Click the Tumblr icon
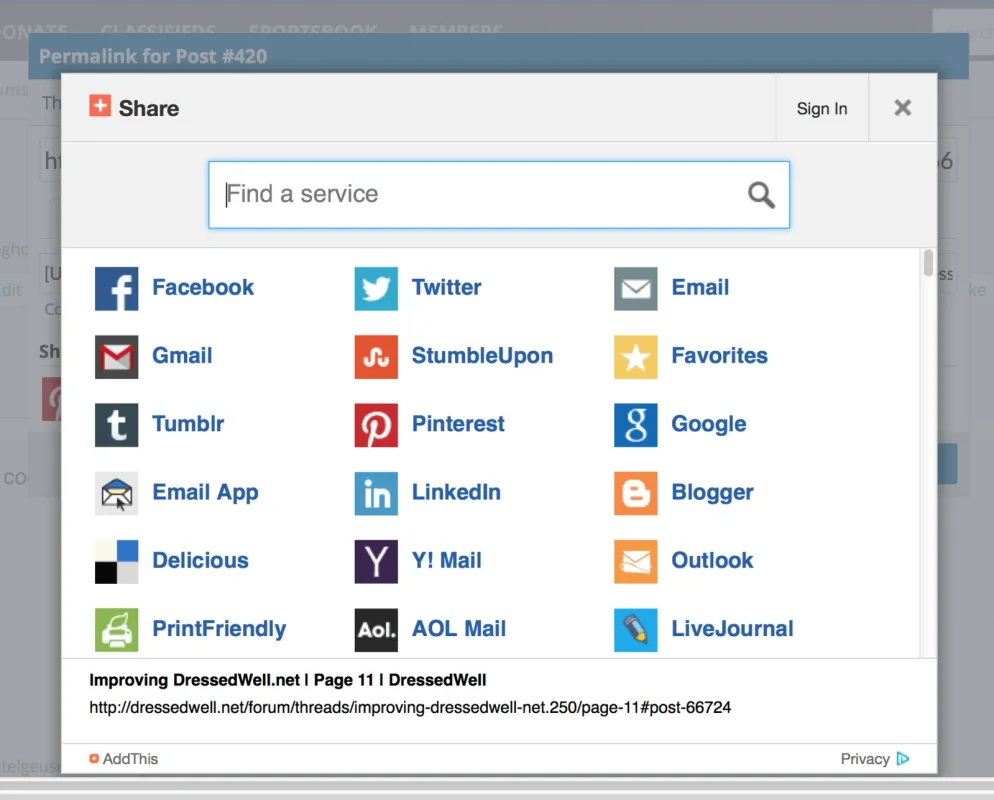This screenshot has width=994, height=800. [117, 425]
